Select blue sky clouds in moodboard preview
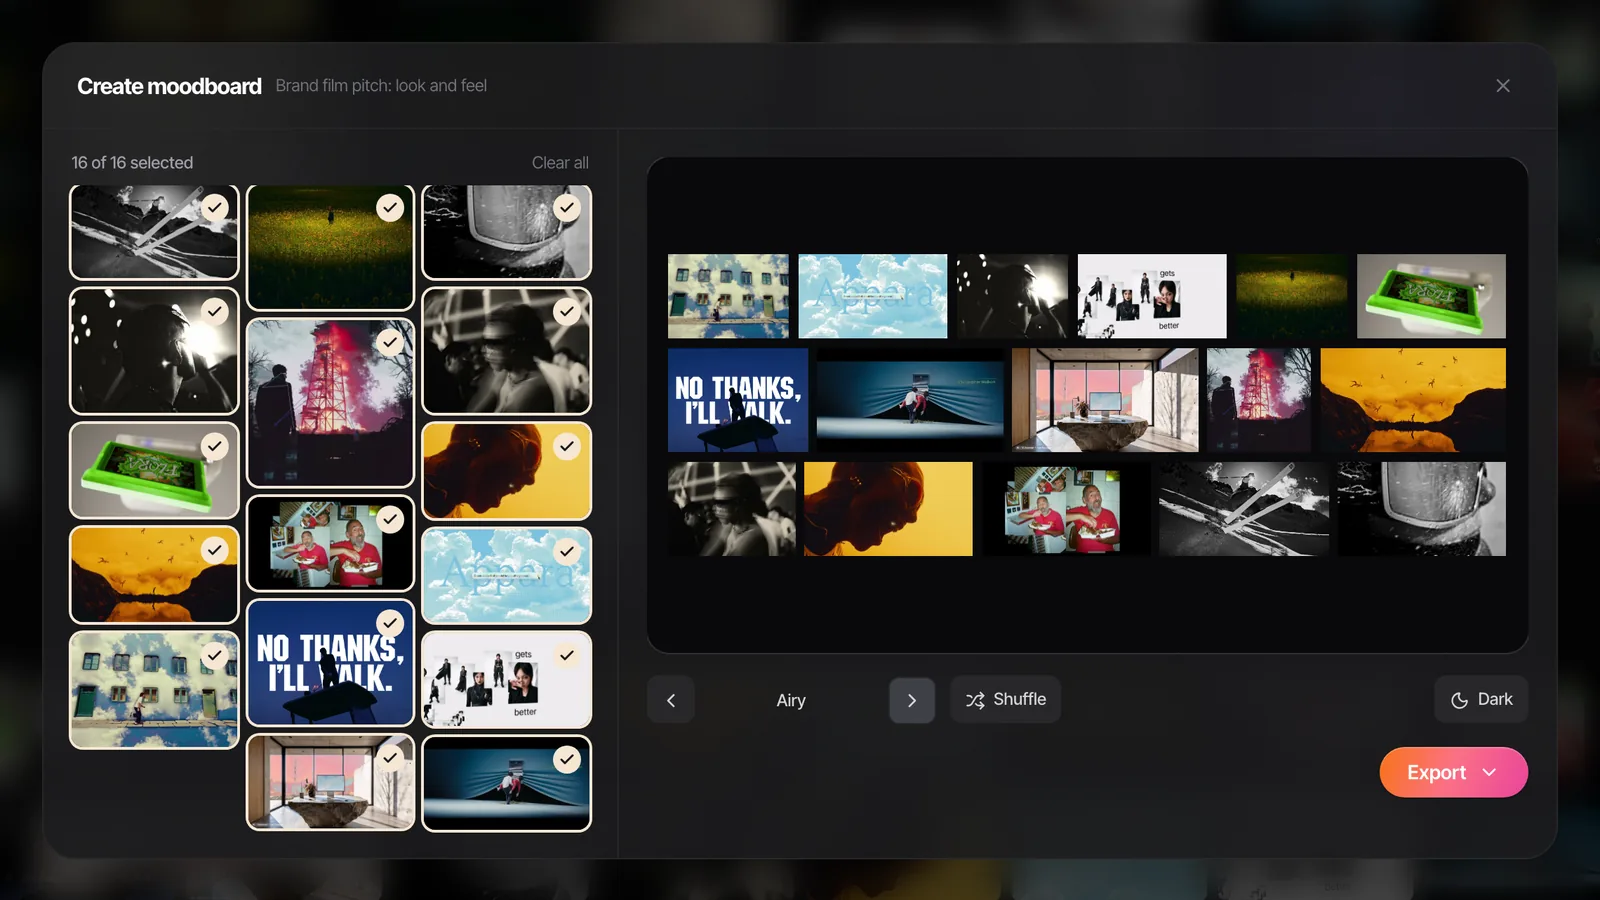Screen dimensions: 1600x900 click(x=873, y=296)
